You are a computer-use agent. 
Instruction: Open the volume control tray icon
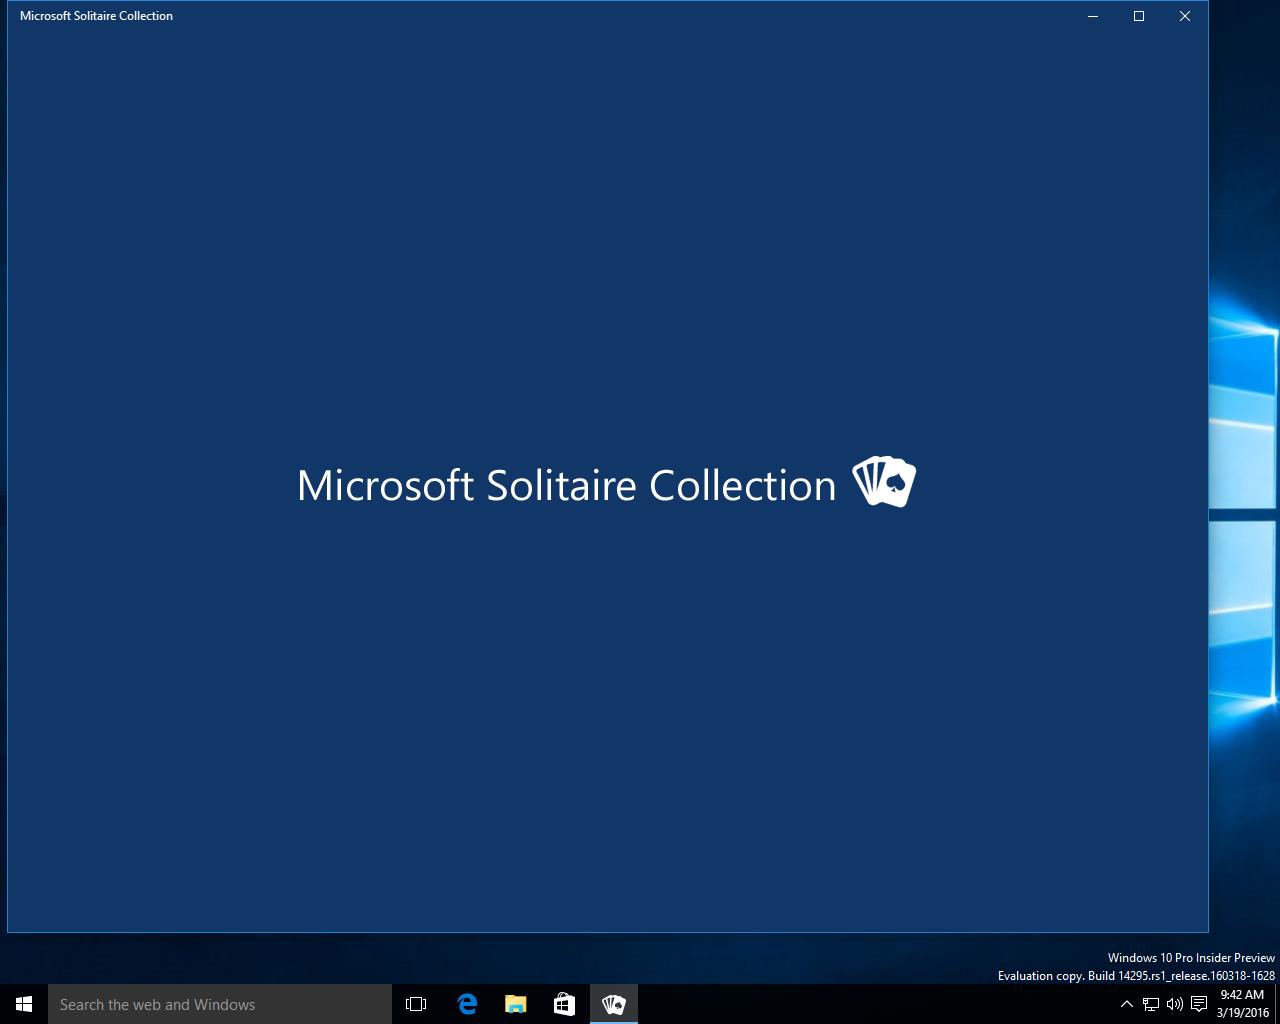1175,1004
